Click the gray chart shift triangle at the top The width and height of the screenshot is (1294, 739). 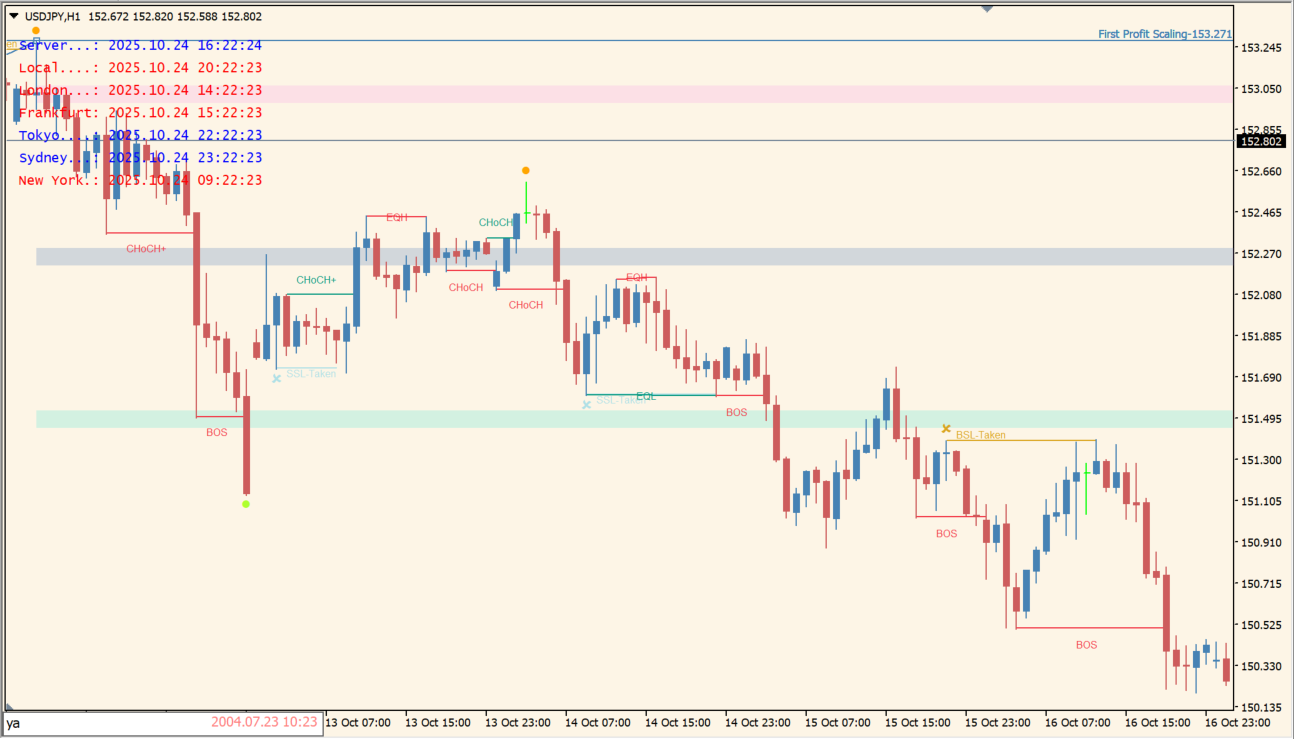point(988,9)
